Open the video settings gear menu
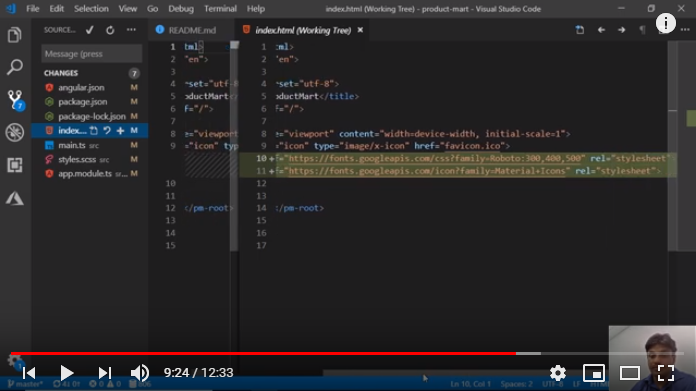Screen dimensions: 696x391 click(558, 373)
